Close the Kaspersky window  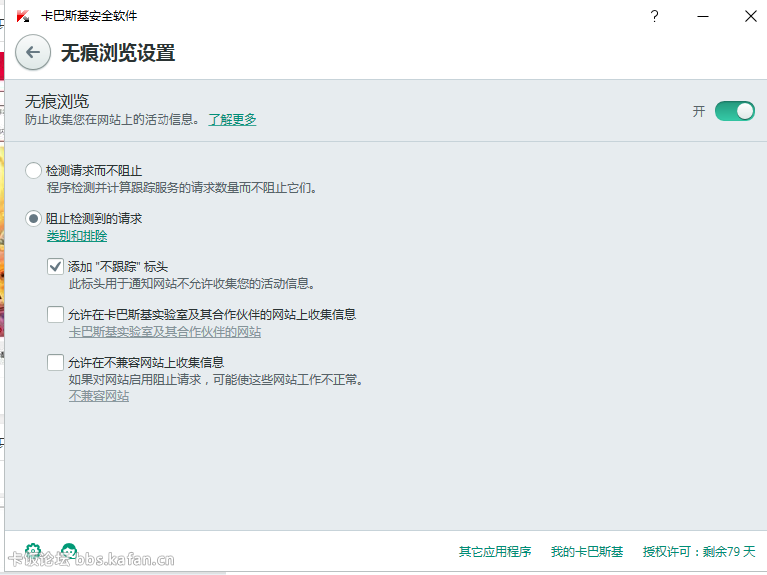click(751, 16)
